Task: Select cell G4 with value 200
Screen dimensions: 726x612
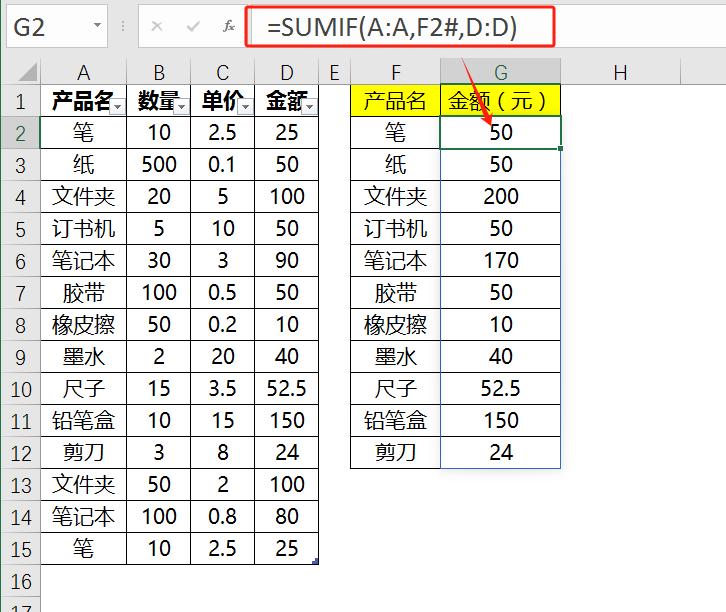Action: point(501,197)
